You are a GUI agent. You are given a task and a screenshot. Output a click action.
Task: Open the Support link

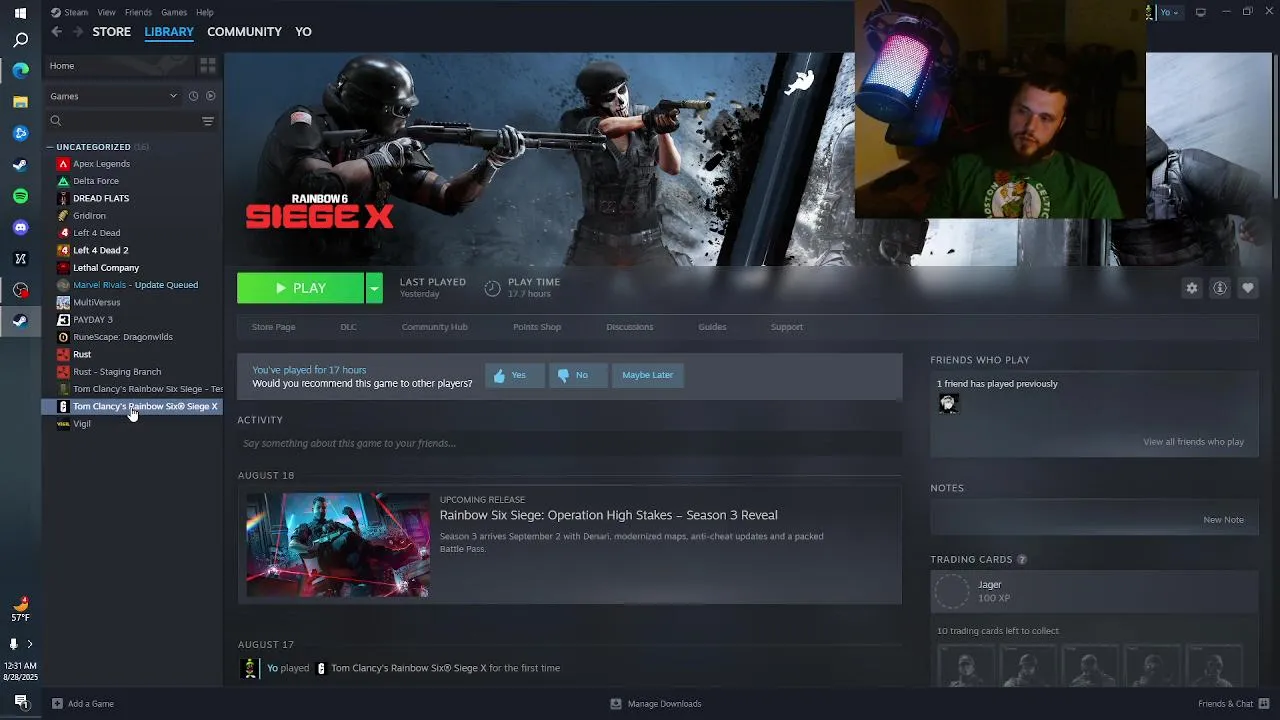pyautogui.click(x=786, y=327)
